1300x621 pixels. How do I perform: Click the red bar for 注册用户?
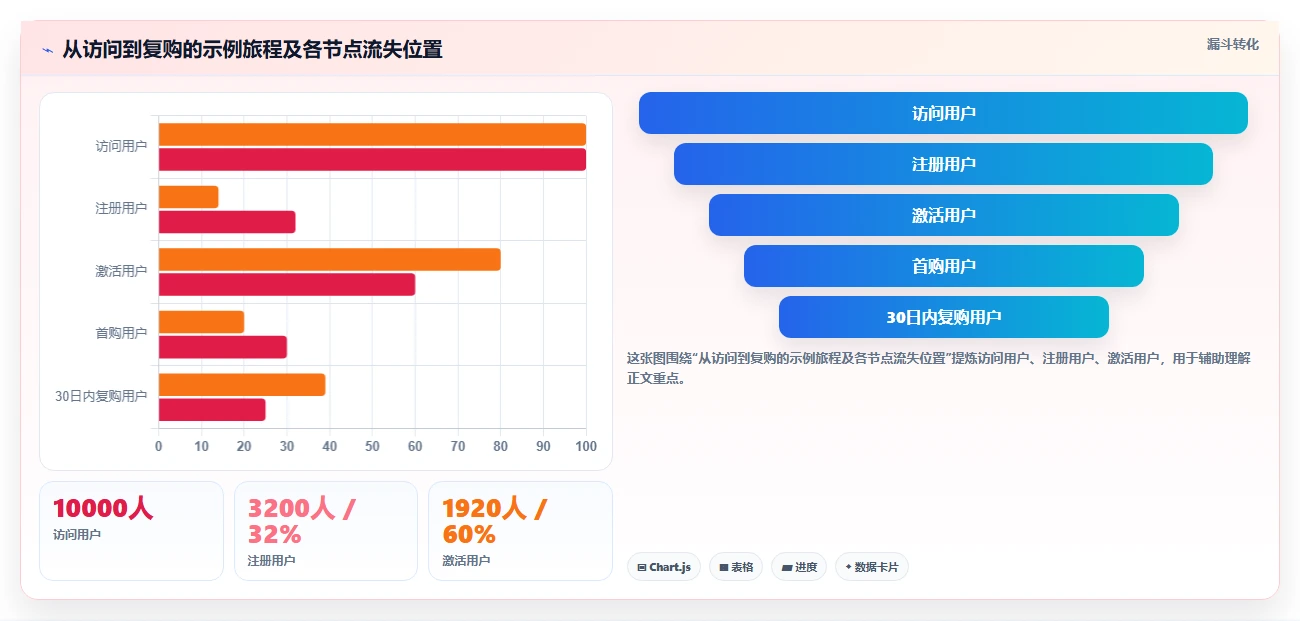[227, 222]
